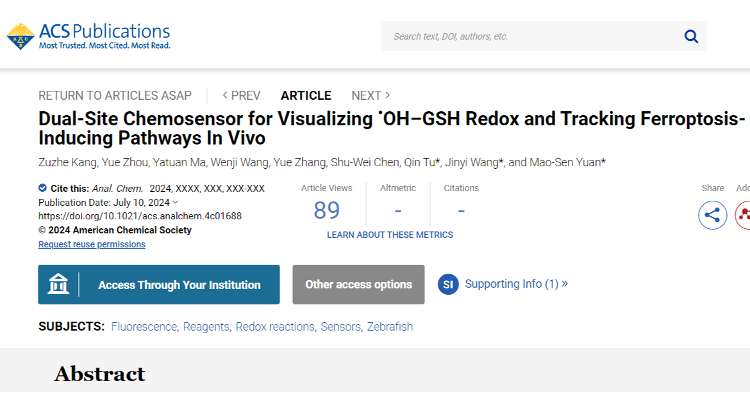Click the Article Views count 89
The image size is (750, 400).
point(327,211)
